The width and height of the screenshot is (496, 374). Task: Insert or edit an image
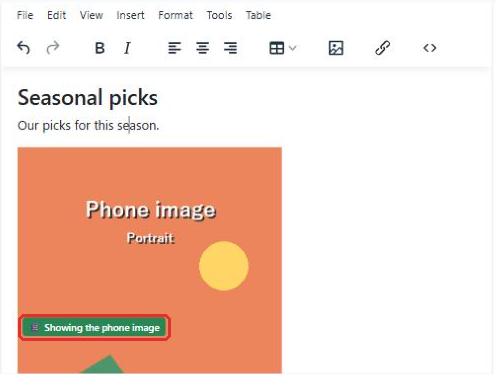point(336,48)
